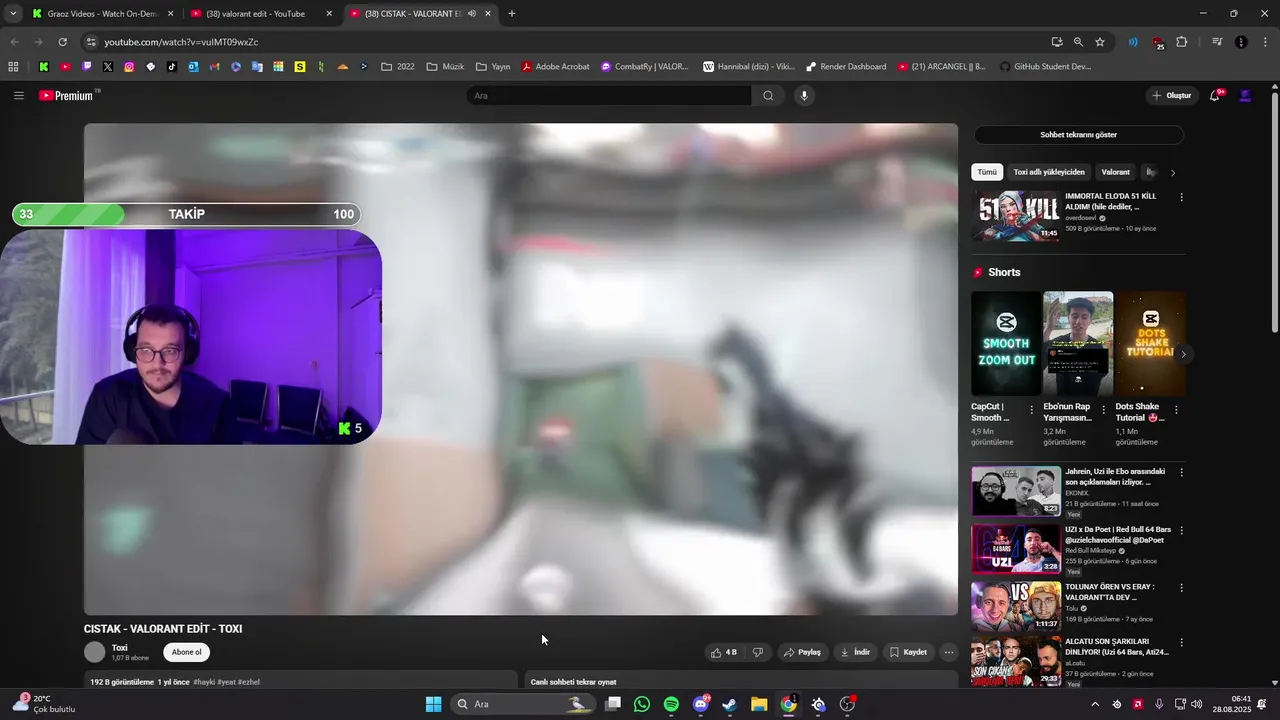
Task: Open the #hayki hashtag link
Action: [204, 682]
